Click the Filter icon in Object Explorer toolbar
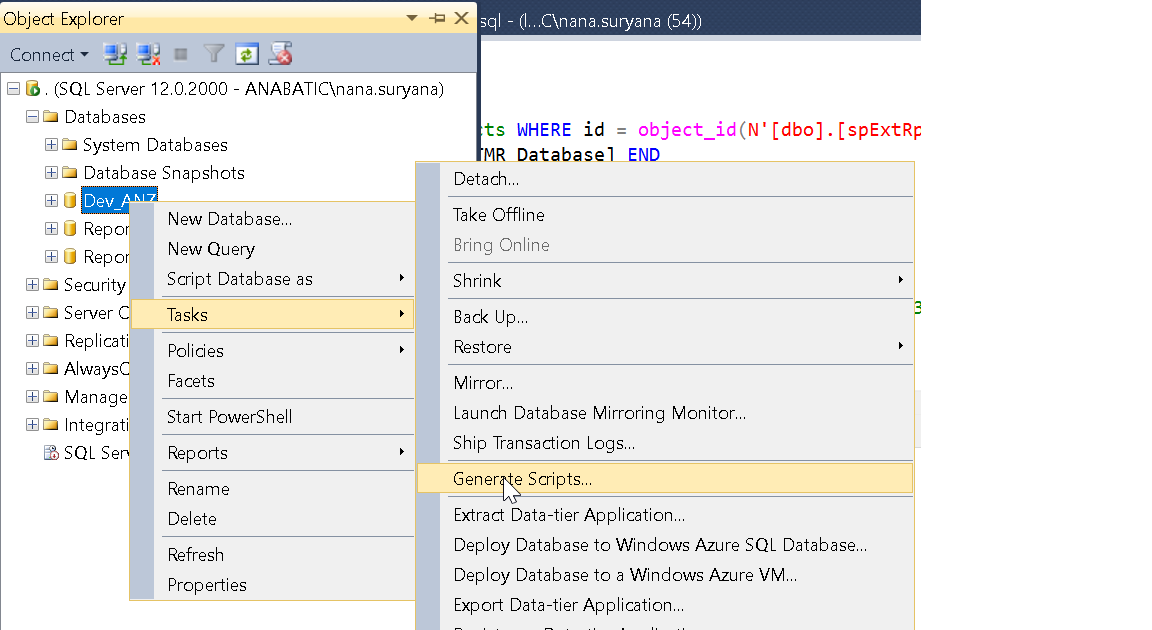 (x=213, y=55)
